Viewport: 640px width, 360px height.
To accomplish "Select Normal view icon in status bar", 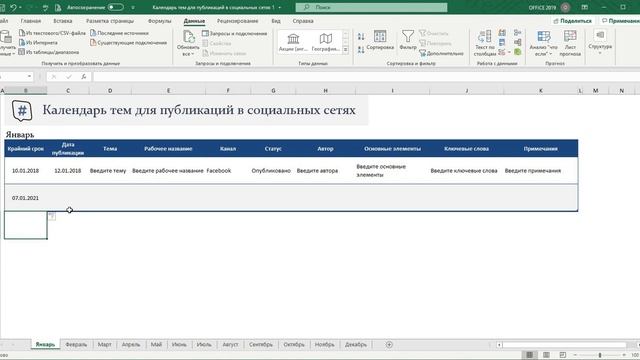I will 529,355.
